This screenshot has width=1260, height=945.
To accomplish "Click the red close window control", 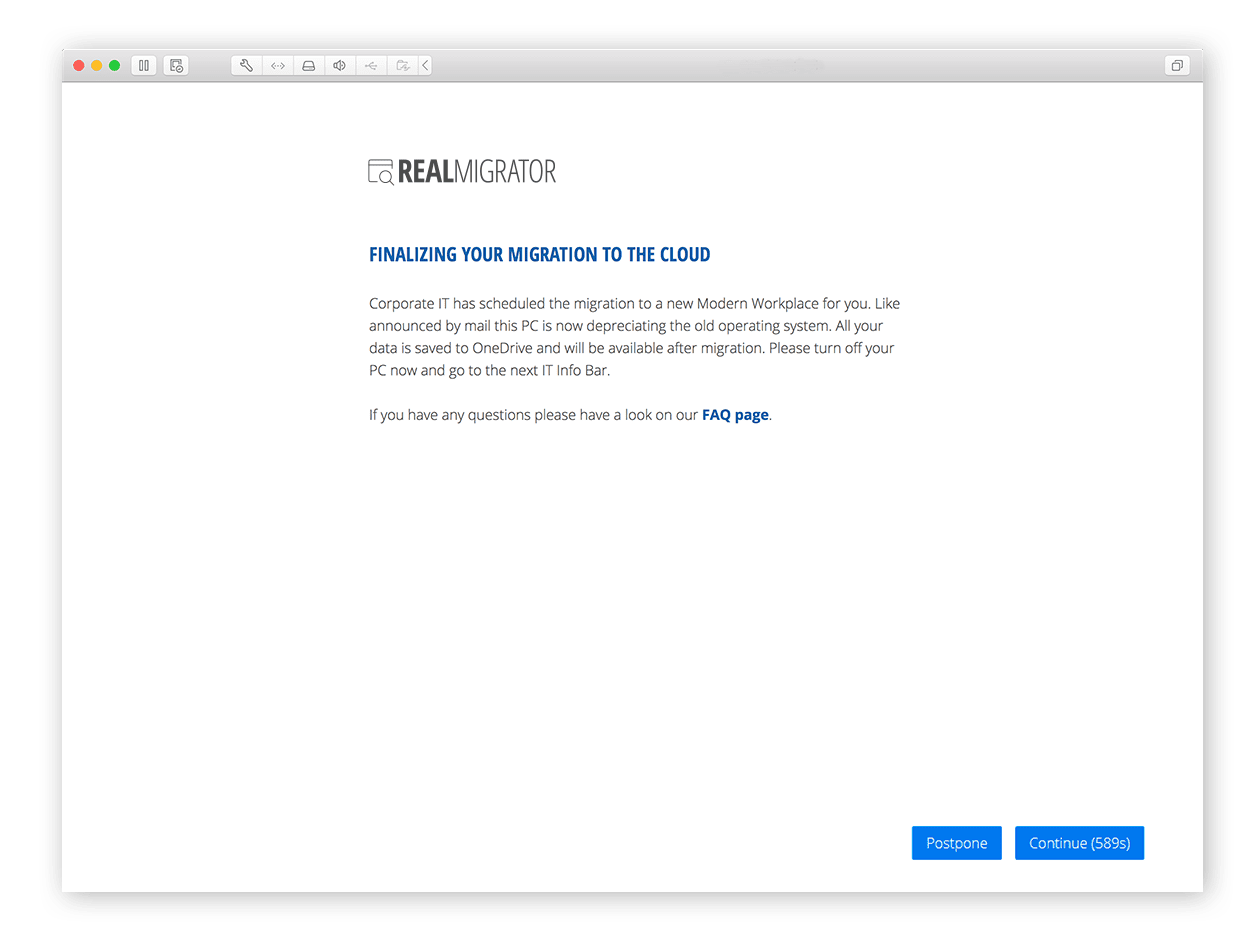I will tap(78, 64).
